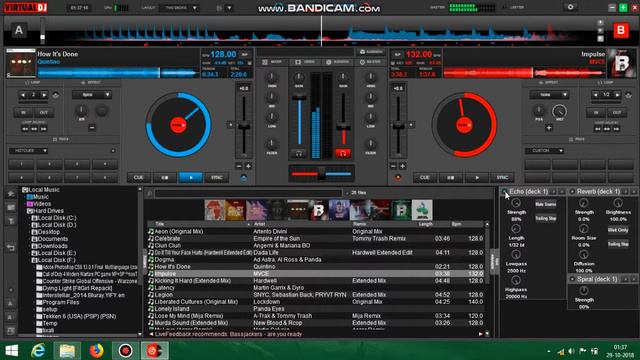Click hotcue pad 4 on deck A
This screenshot has width=640, height=360.
[105, 164]
